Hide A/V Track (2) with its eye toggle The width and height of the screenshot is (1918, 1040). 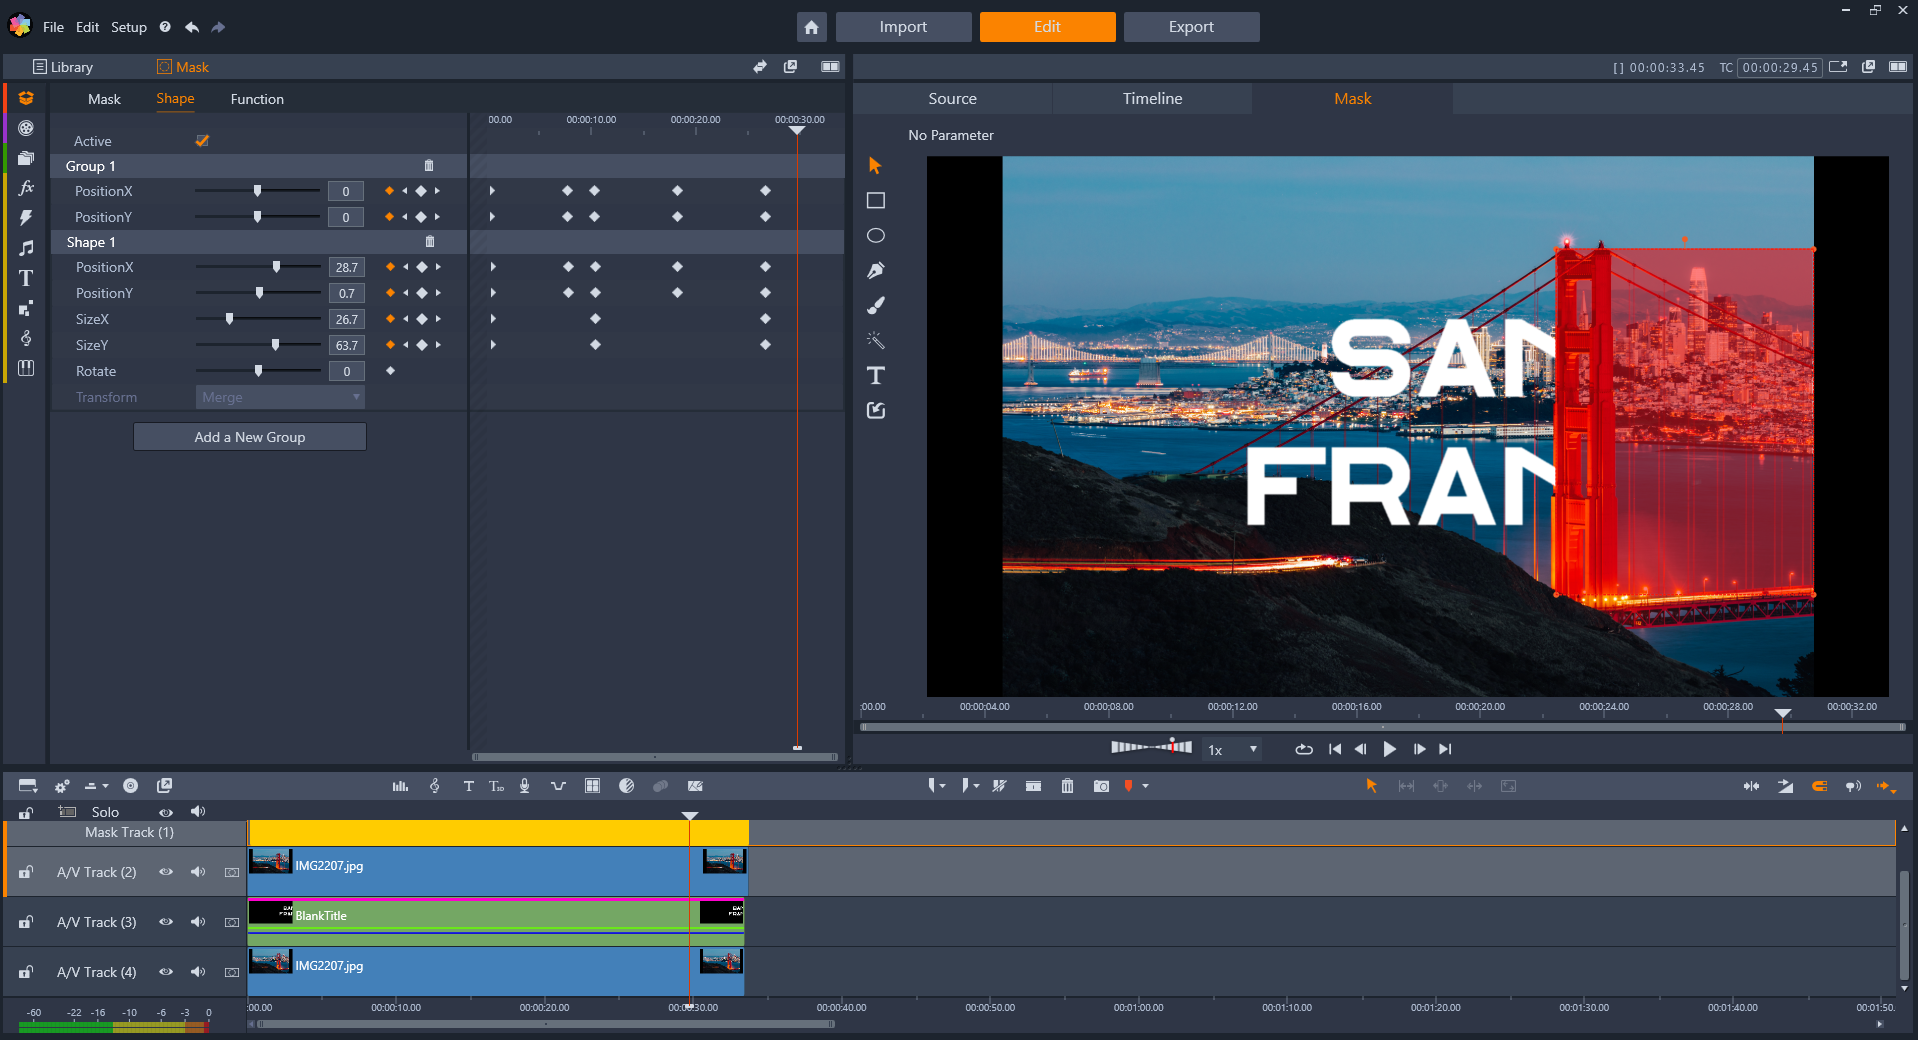[x=166, y=871]
